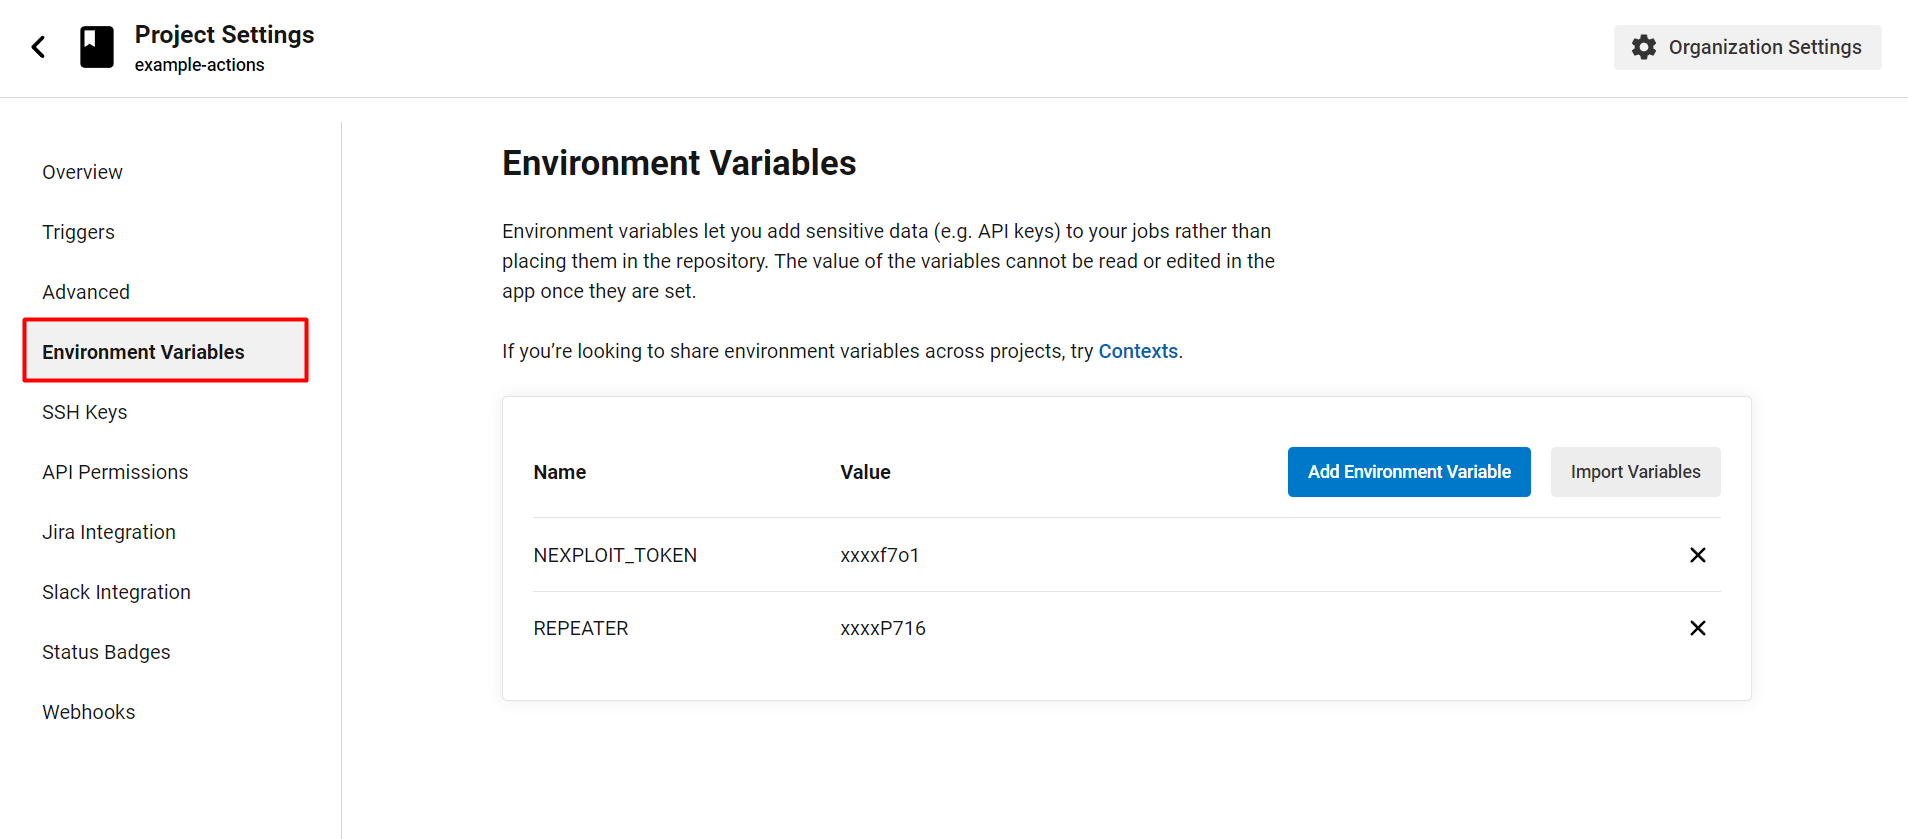Click the masked value xxxxP716
Image resolution: width=1908 pixels, height=839 pixels.
(883, 628)
